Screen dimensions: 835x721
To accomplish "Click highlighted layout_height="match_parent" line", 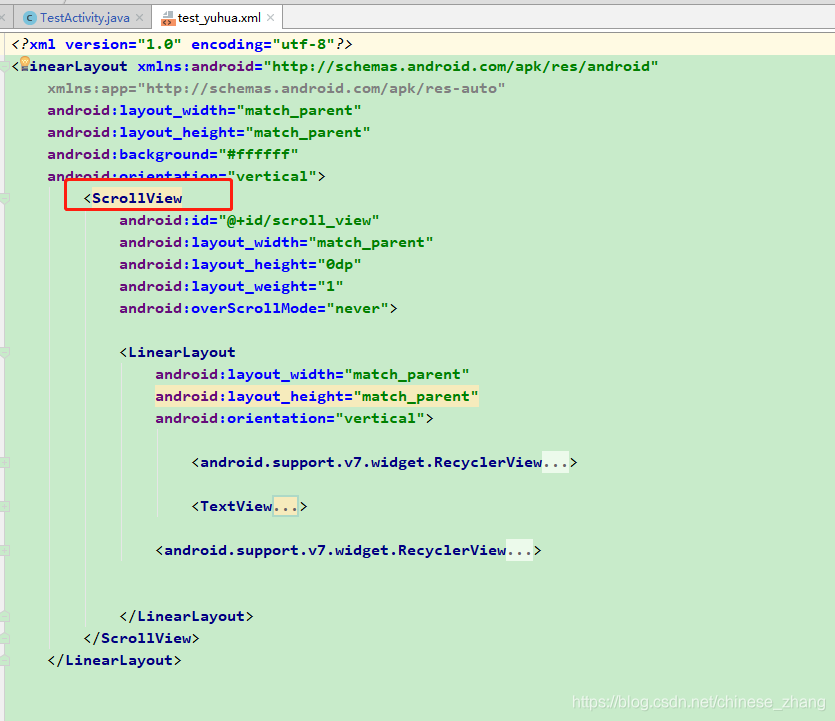I will 317,396.
